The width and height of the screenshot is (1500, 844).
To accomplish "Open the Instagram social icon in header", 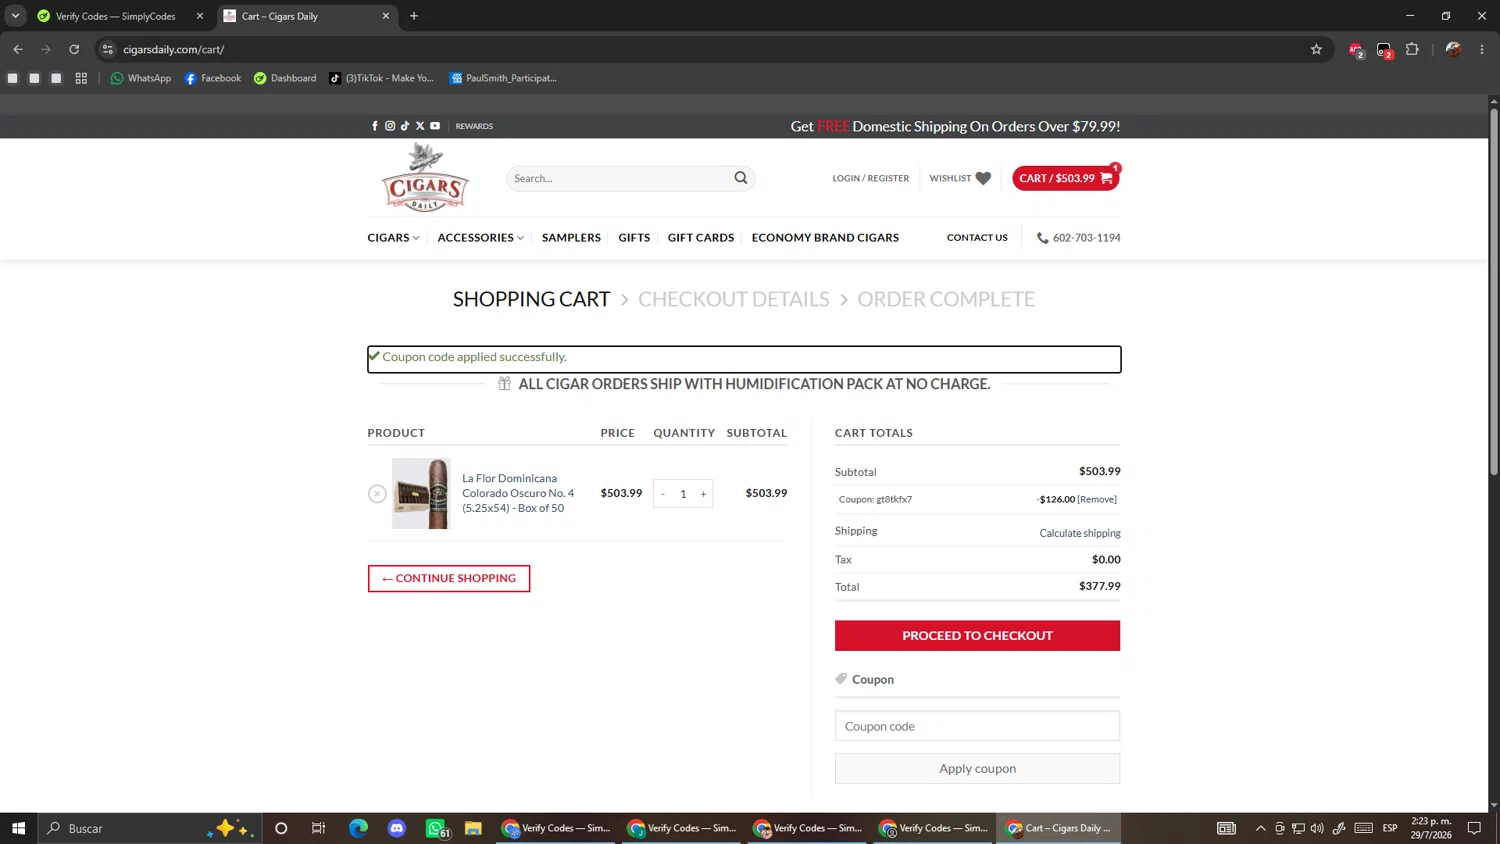I will (x=390, y=126).
